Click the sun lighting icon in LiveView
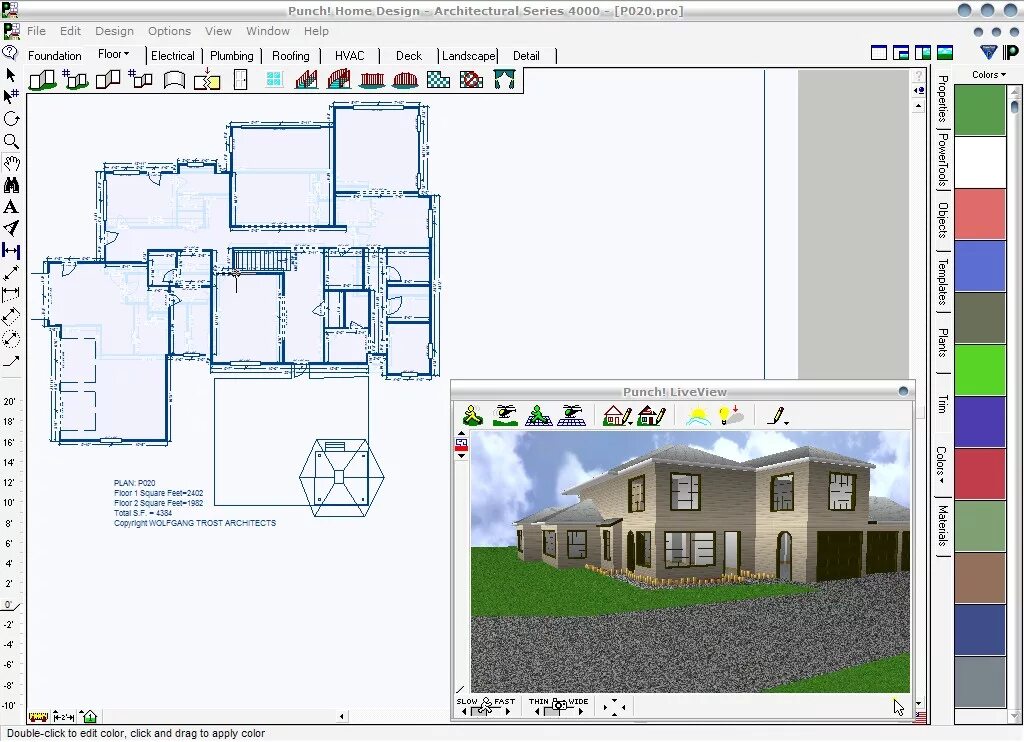This screenshot has height=742, width=1024. click(698, 415)
